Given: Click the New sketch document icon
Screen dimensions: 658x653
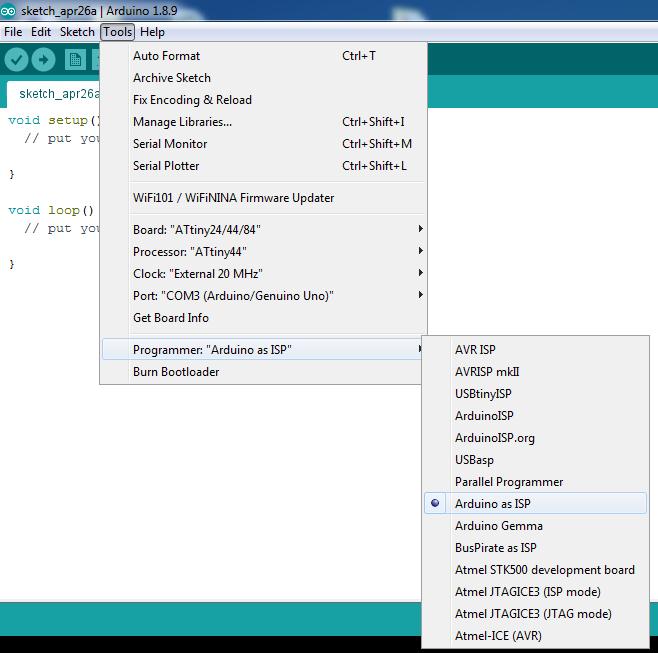Looking at the screenshot, I should (x=76, y=60).
